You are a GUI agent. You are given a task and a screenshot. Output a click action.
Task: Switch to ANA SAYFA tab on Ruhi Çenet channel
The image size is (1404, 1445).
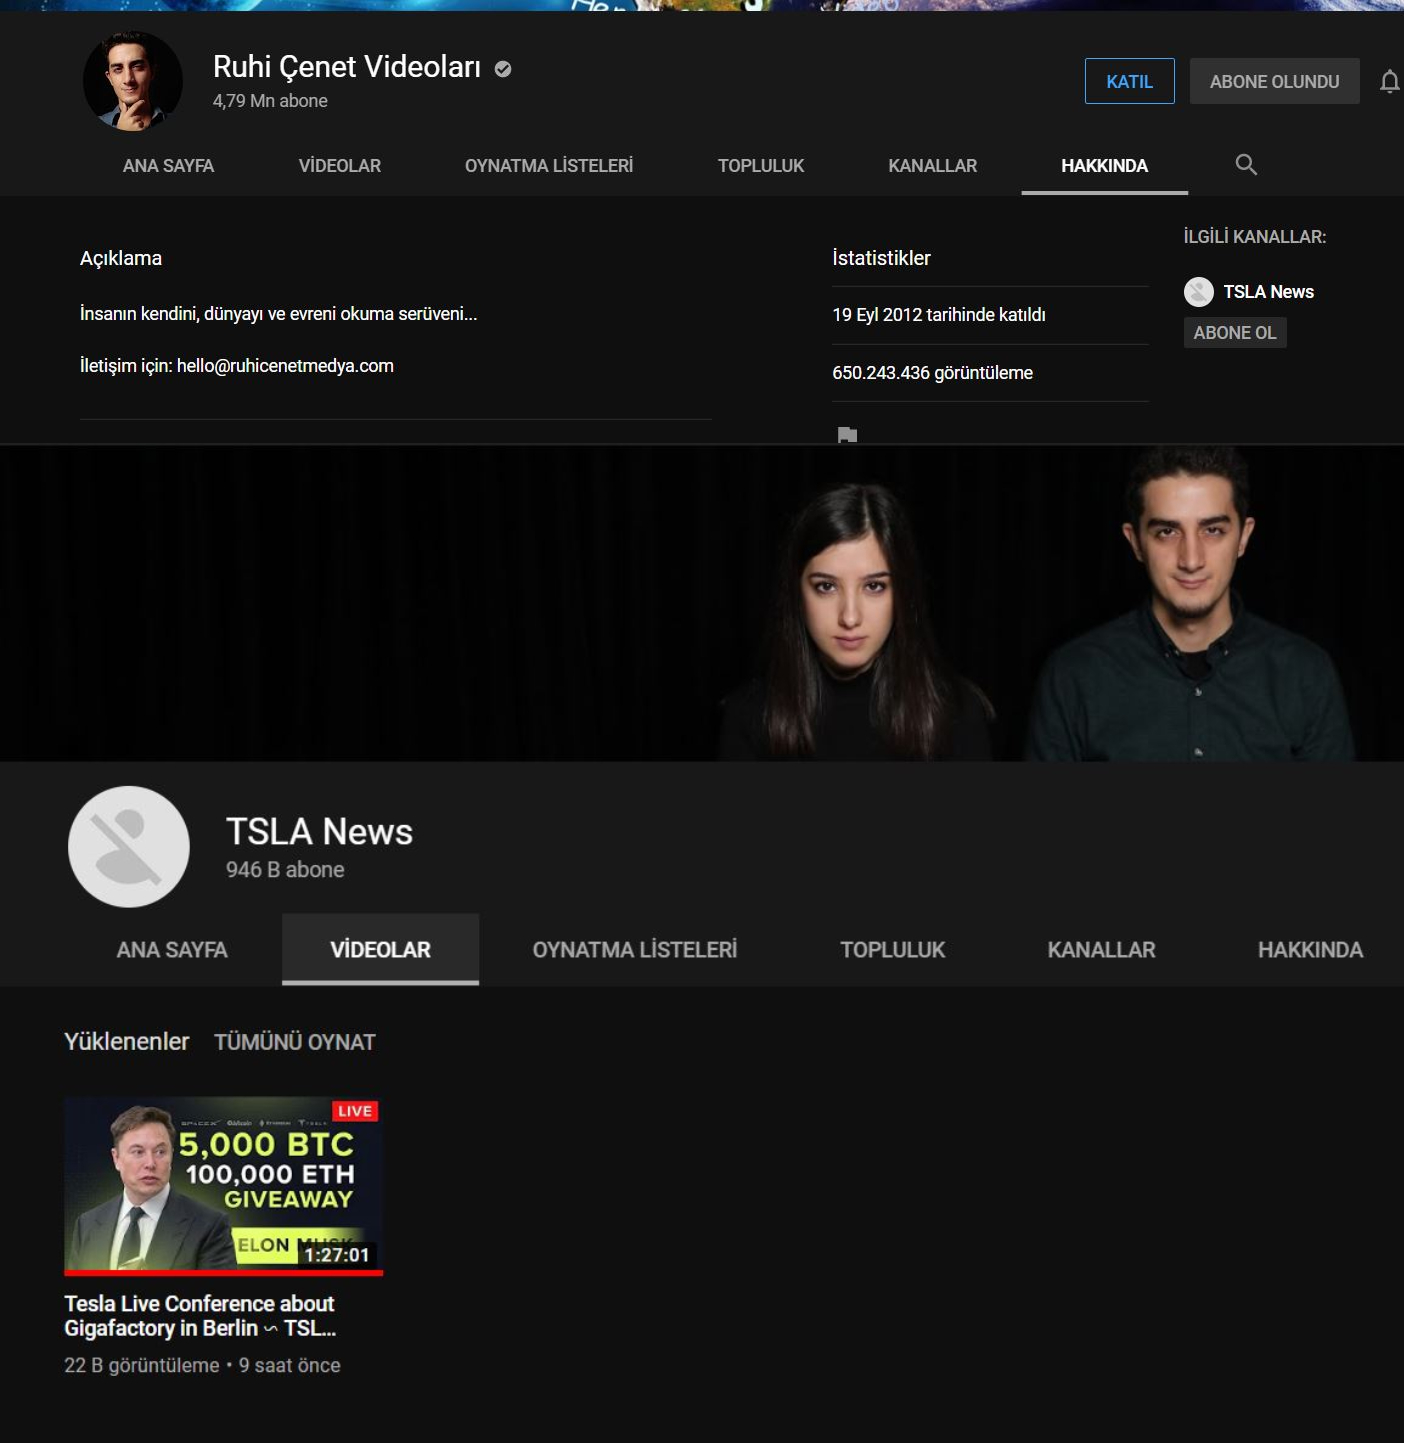pyautogui.click(x=168, y=166)
